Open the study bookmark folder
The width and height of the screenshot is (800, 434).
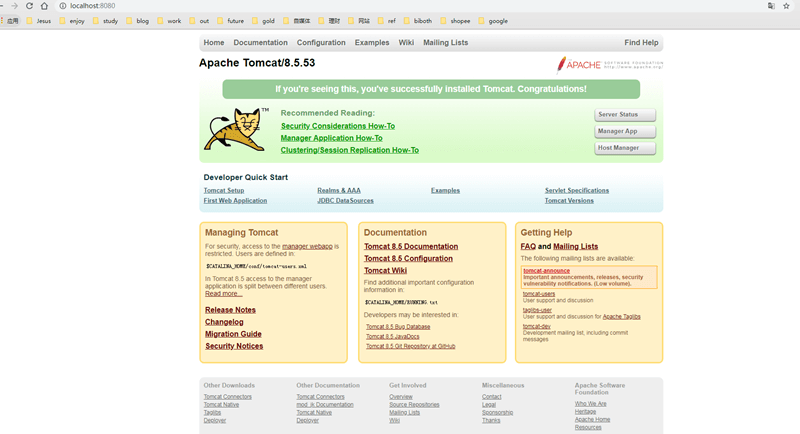tap(105, 21)
